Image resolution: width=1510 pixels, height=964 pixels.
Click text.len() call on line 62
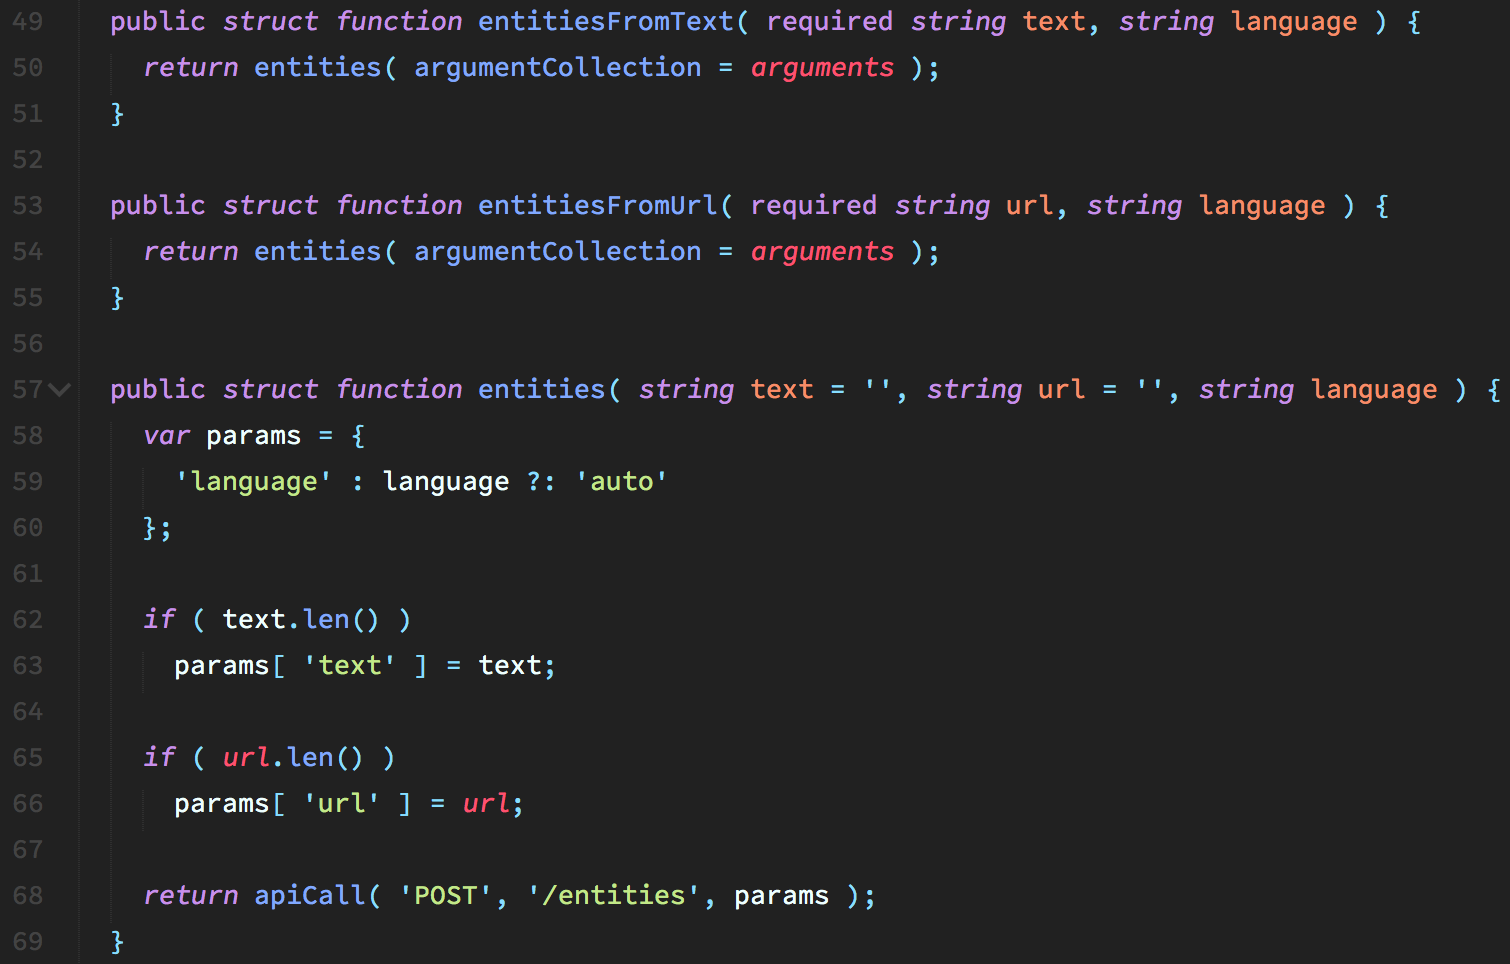[x=302, y=619]
